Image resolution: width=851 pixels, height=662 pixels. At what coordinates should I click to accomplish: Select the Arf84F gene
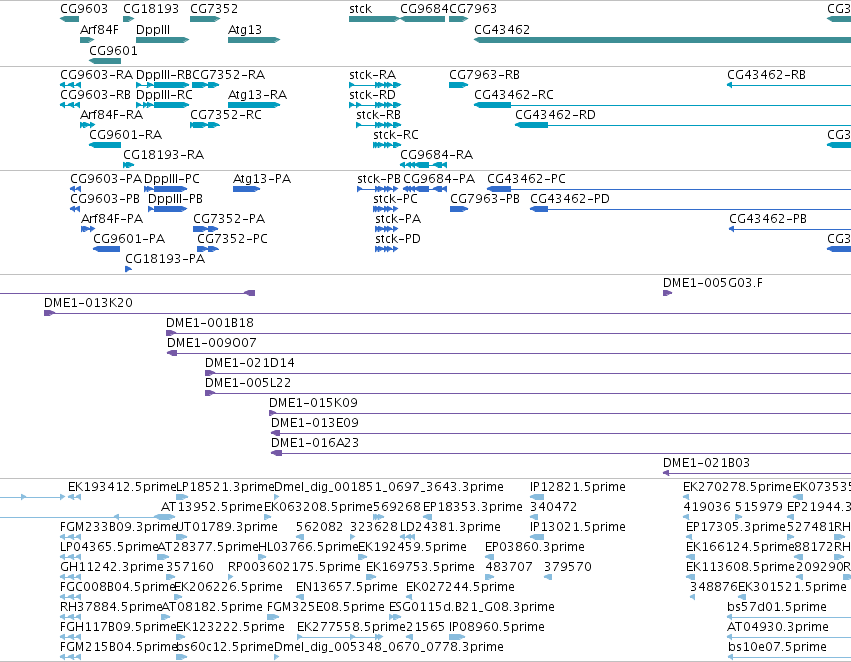pos(87,40)
